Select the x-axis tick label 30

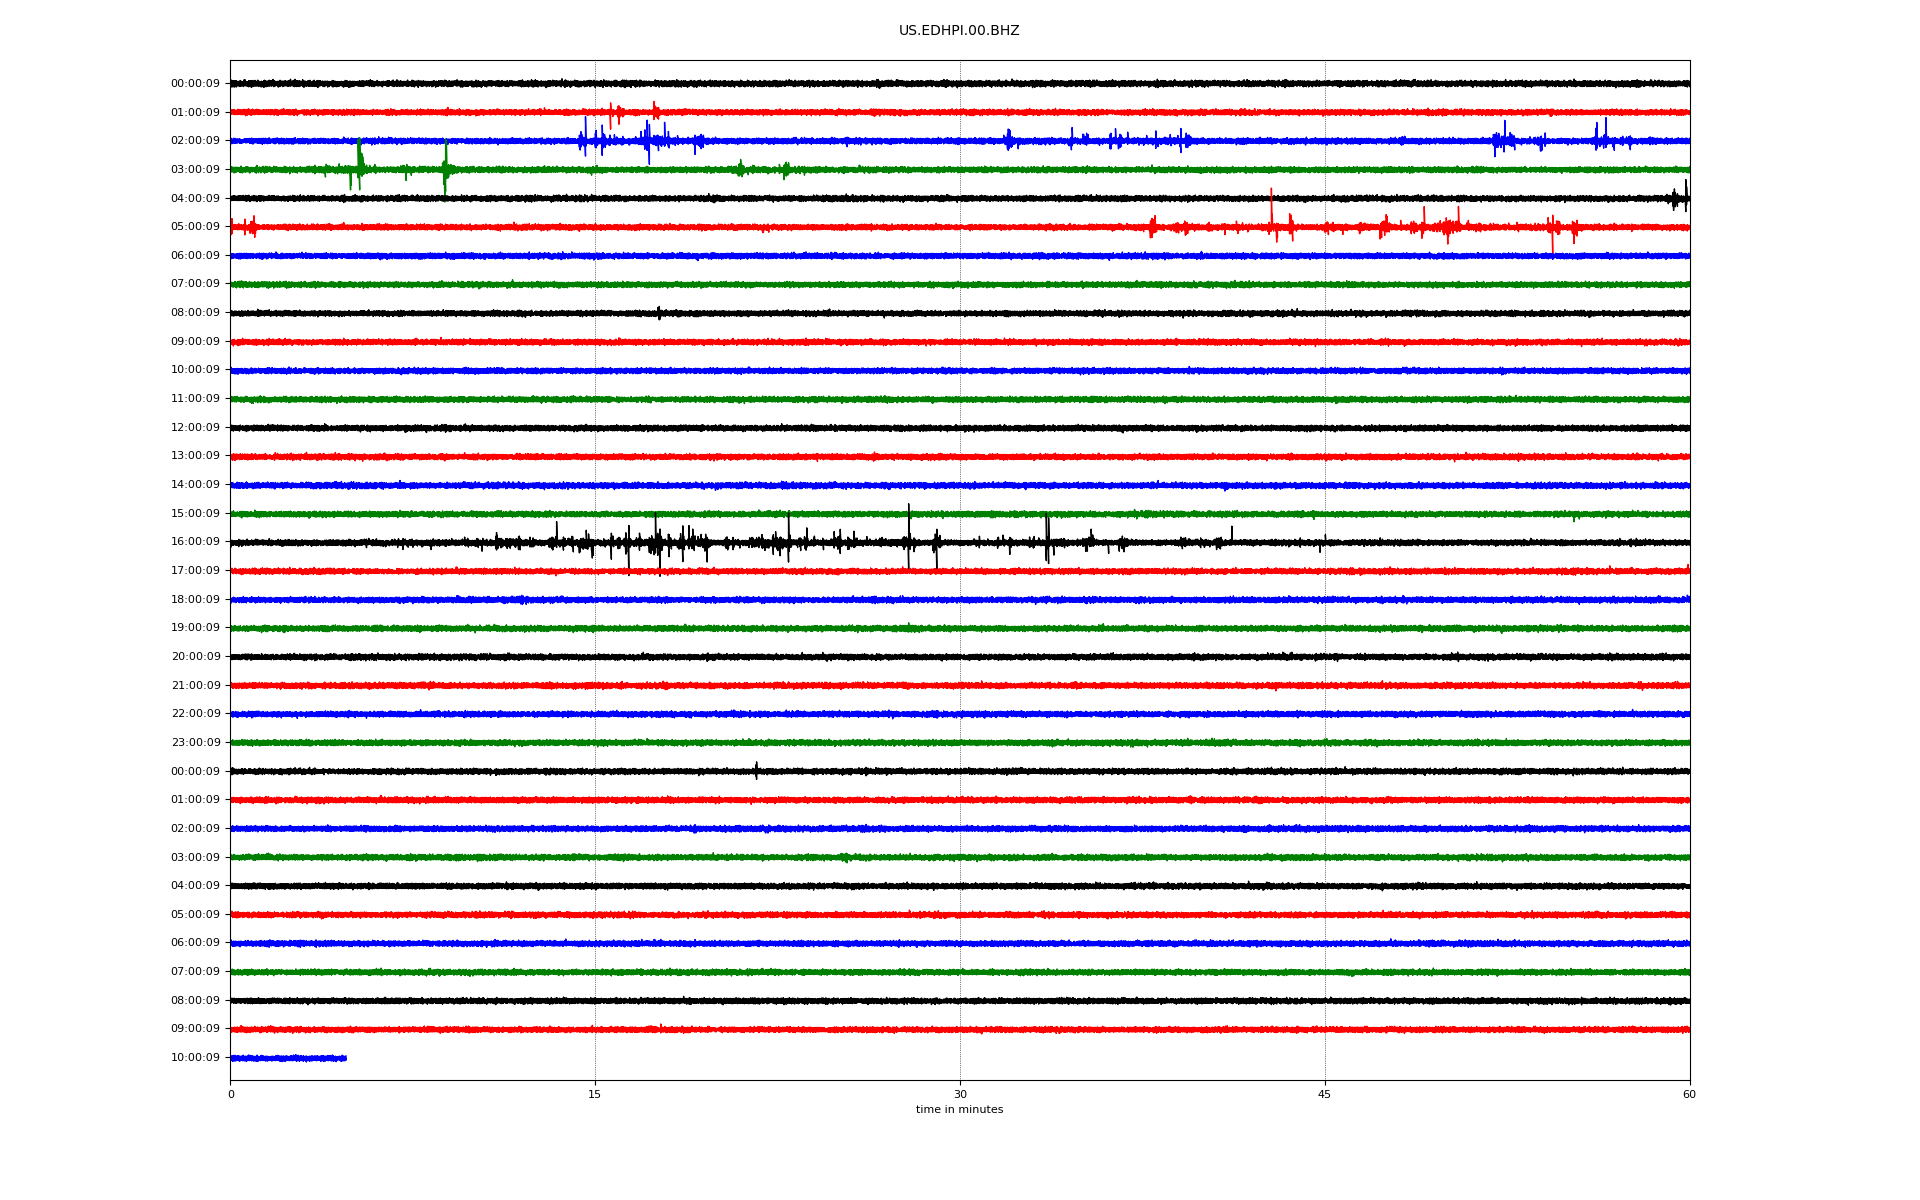[x=960, y=1094]
